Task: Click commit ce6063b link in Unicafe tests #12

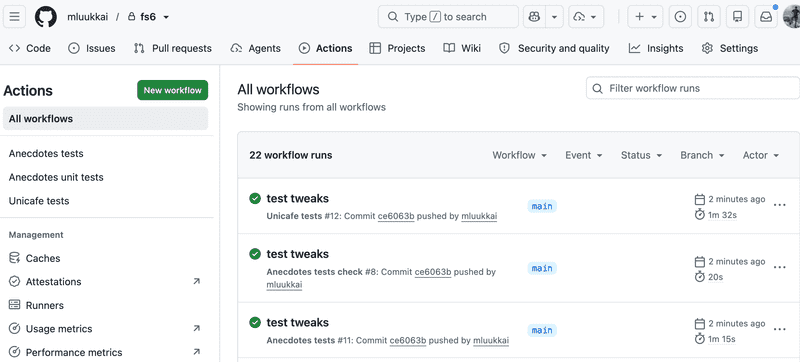Action: tap(396, 216)
